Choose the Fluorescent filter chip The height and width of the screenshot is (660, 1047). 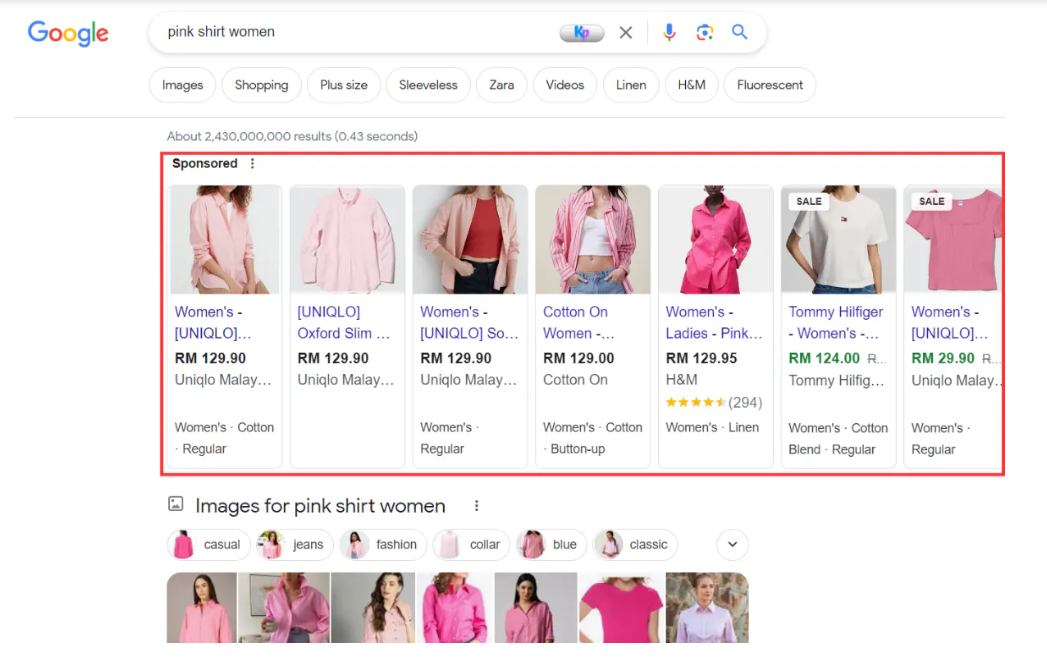[769, 85]
